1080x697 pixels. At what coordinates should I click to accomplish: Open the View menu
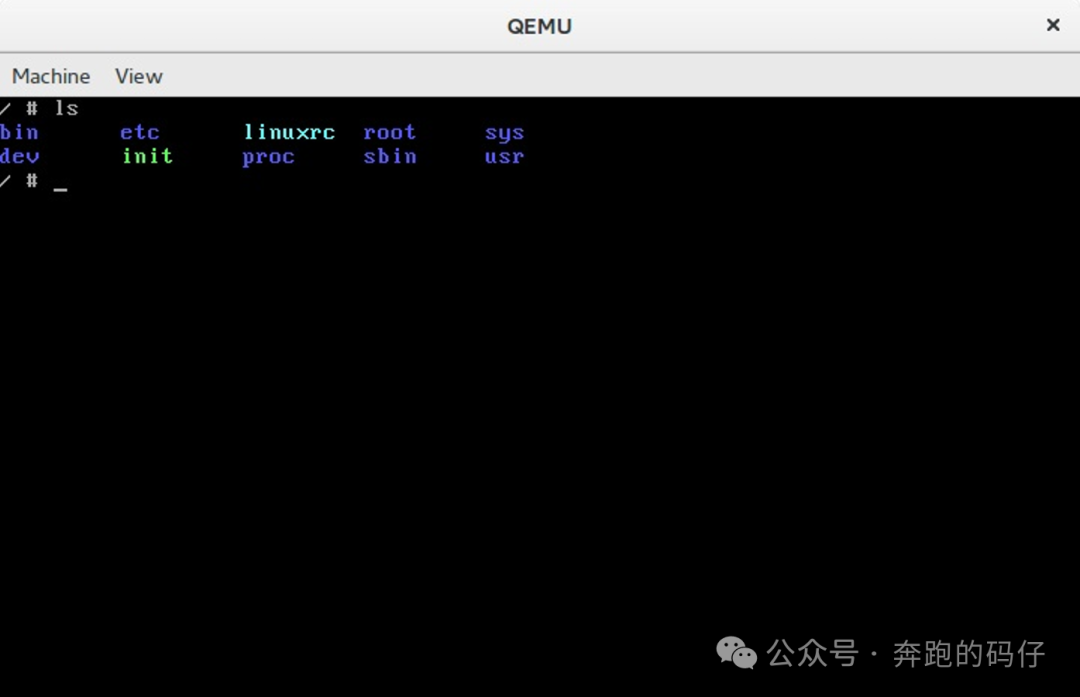coord(138,76)
